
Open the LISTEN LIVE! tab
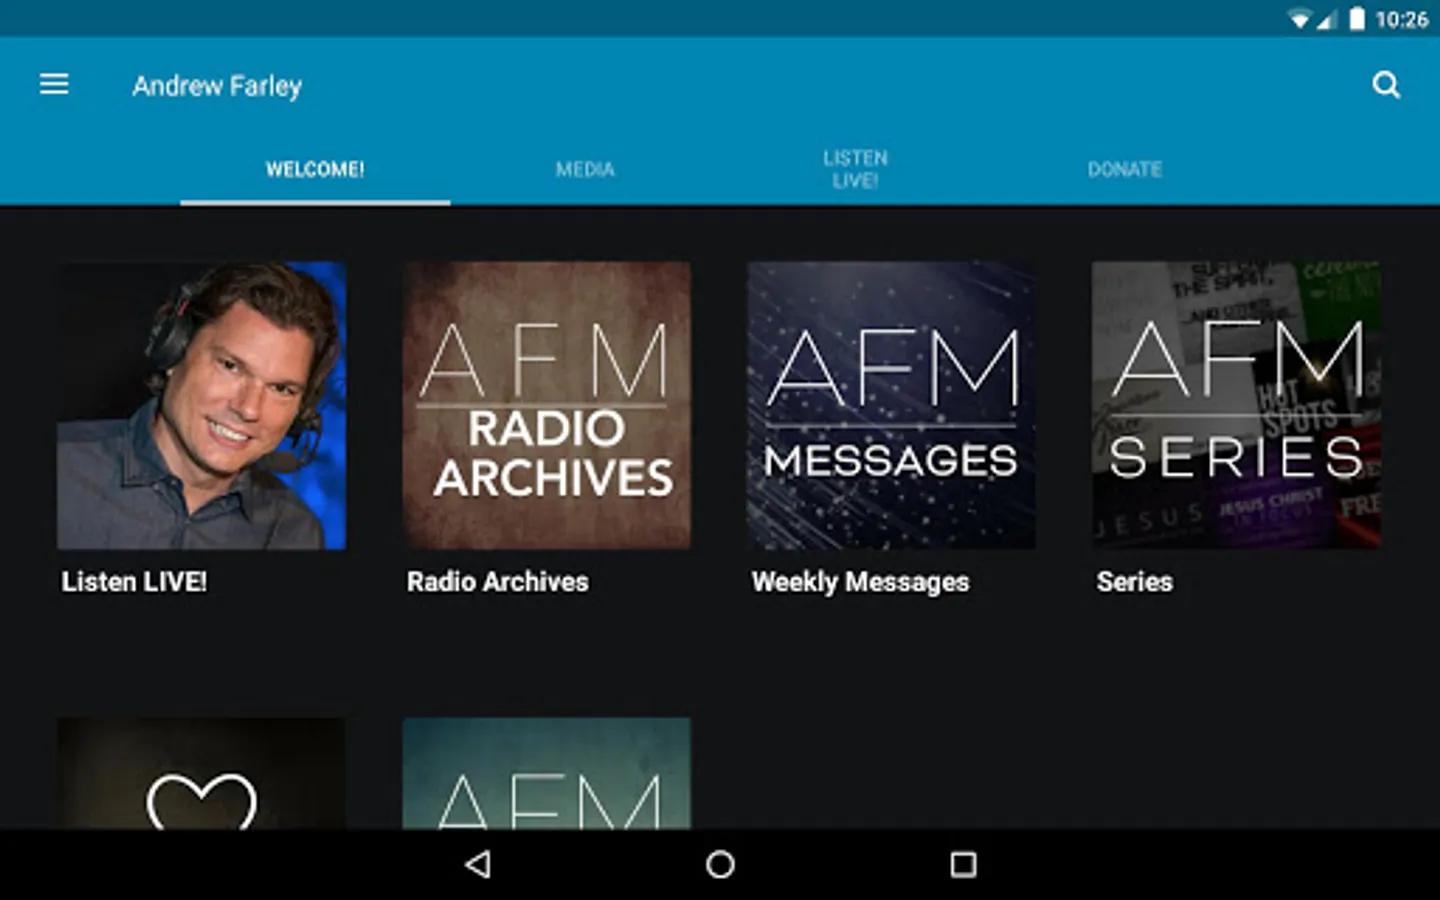point(855,169)
